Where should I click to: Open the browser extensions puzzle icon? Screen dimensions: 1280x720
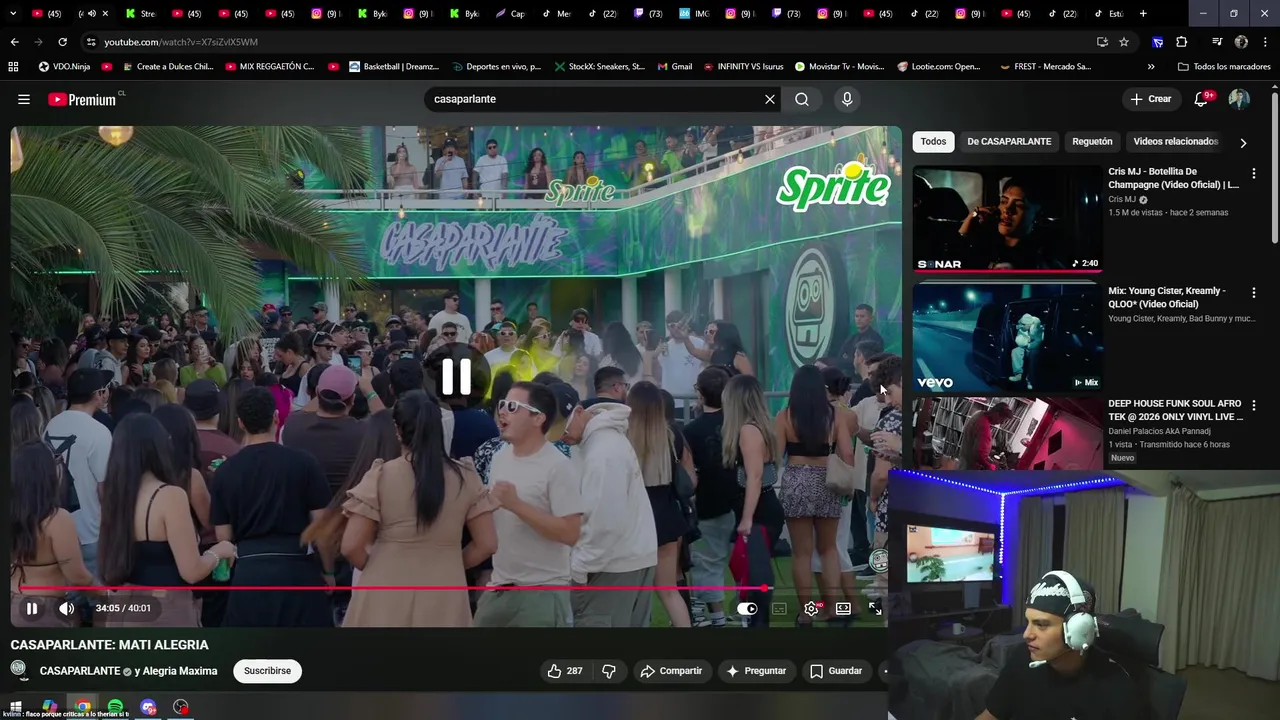point(1181,42)
